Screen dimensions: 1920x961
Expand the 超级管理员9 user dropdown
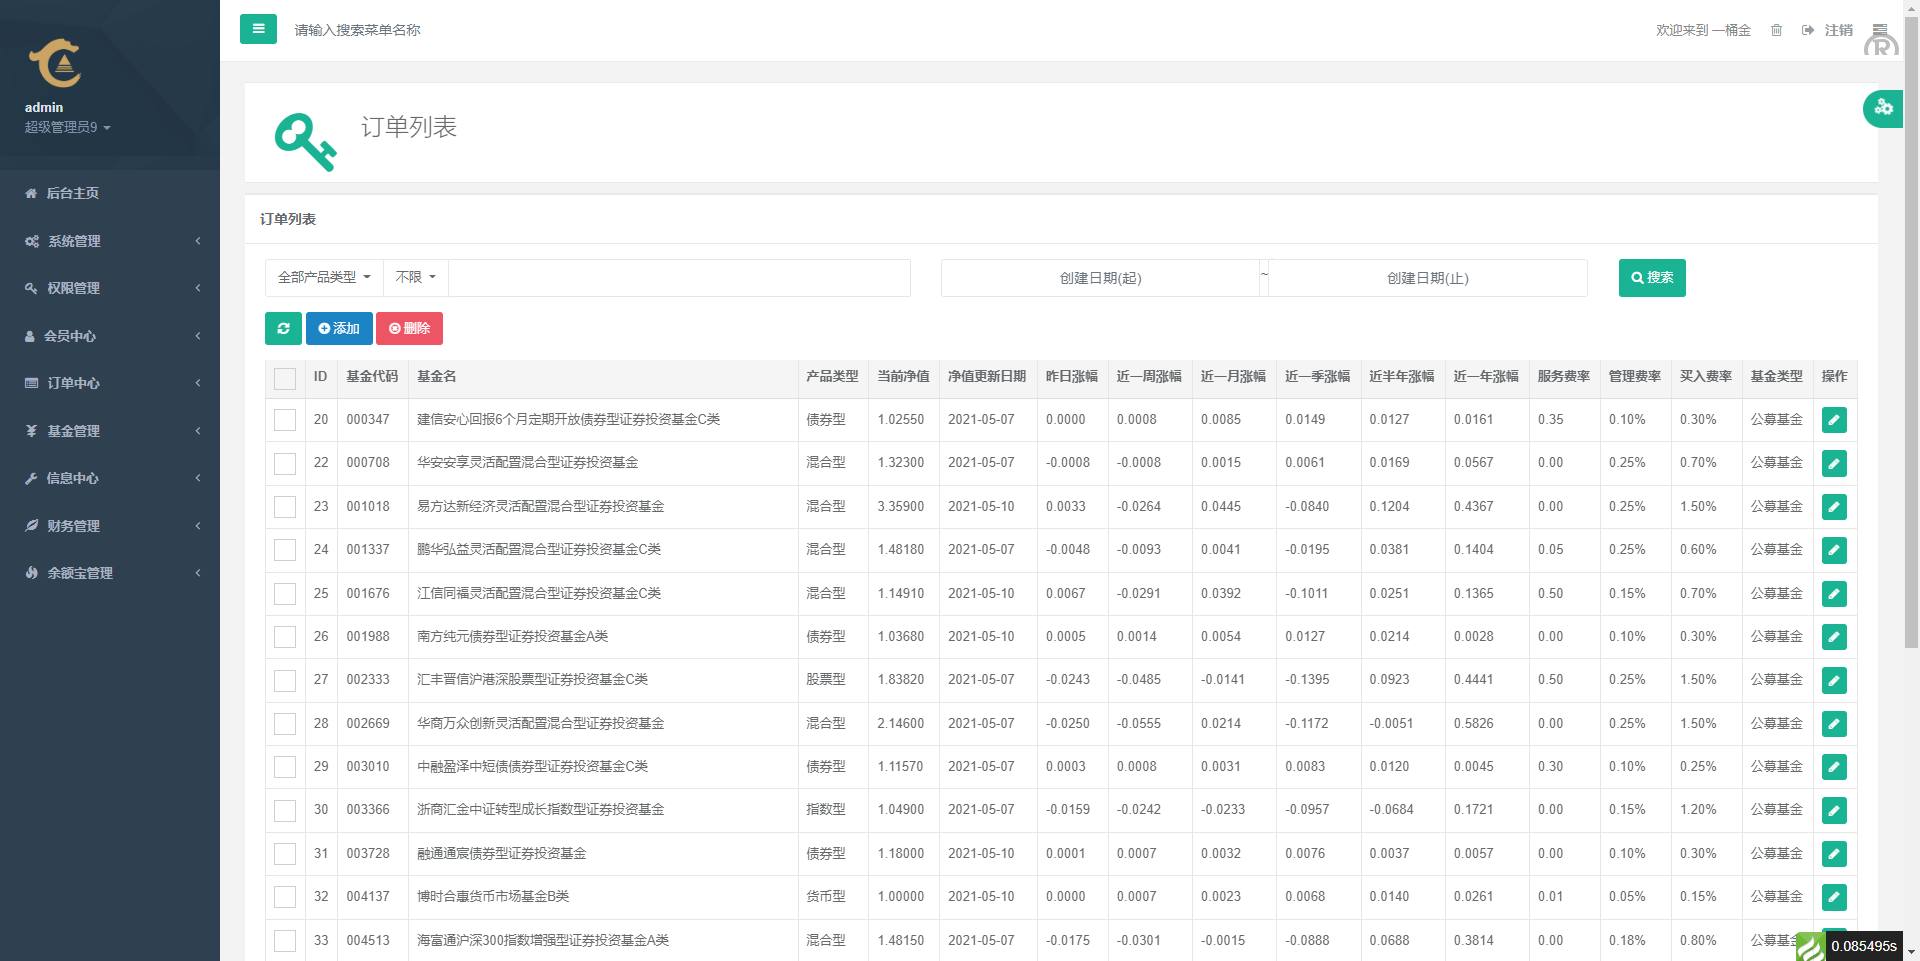pos(67,127)
